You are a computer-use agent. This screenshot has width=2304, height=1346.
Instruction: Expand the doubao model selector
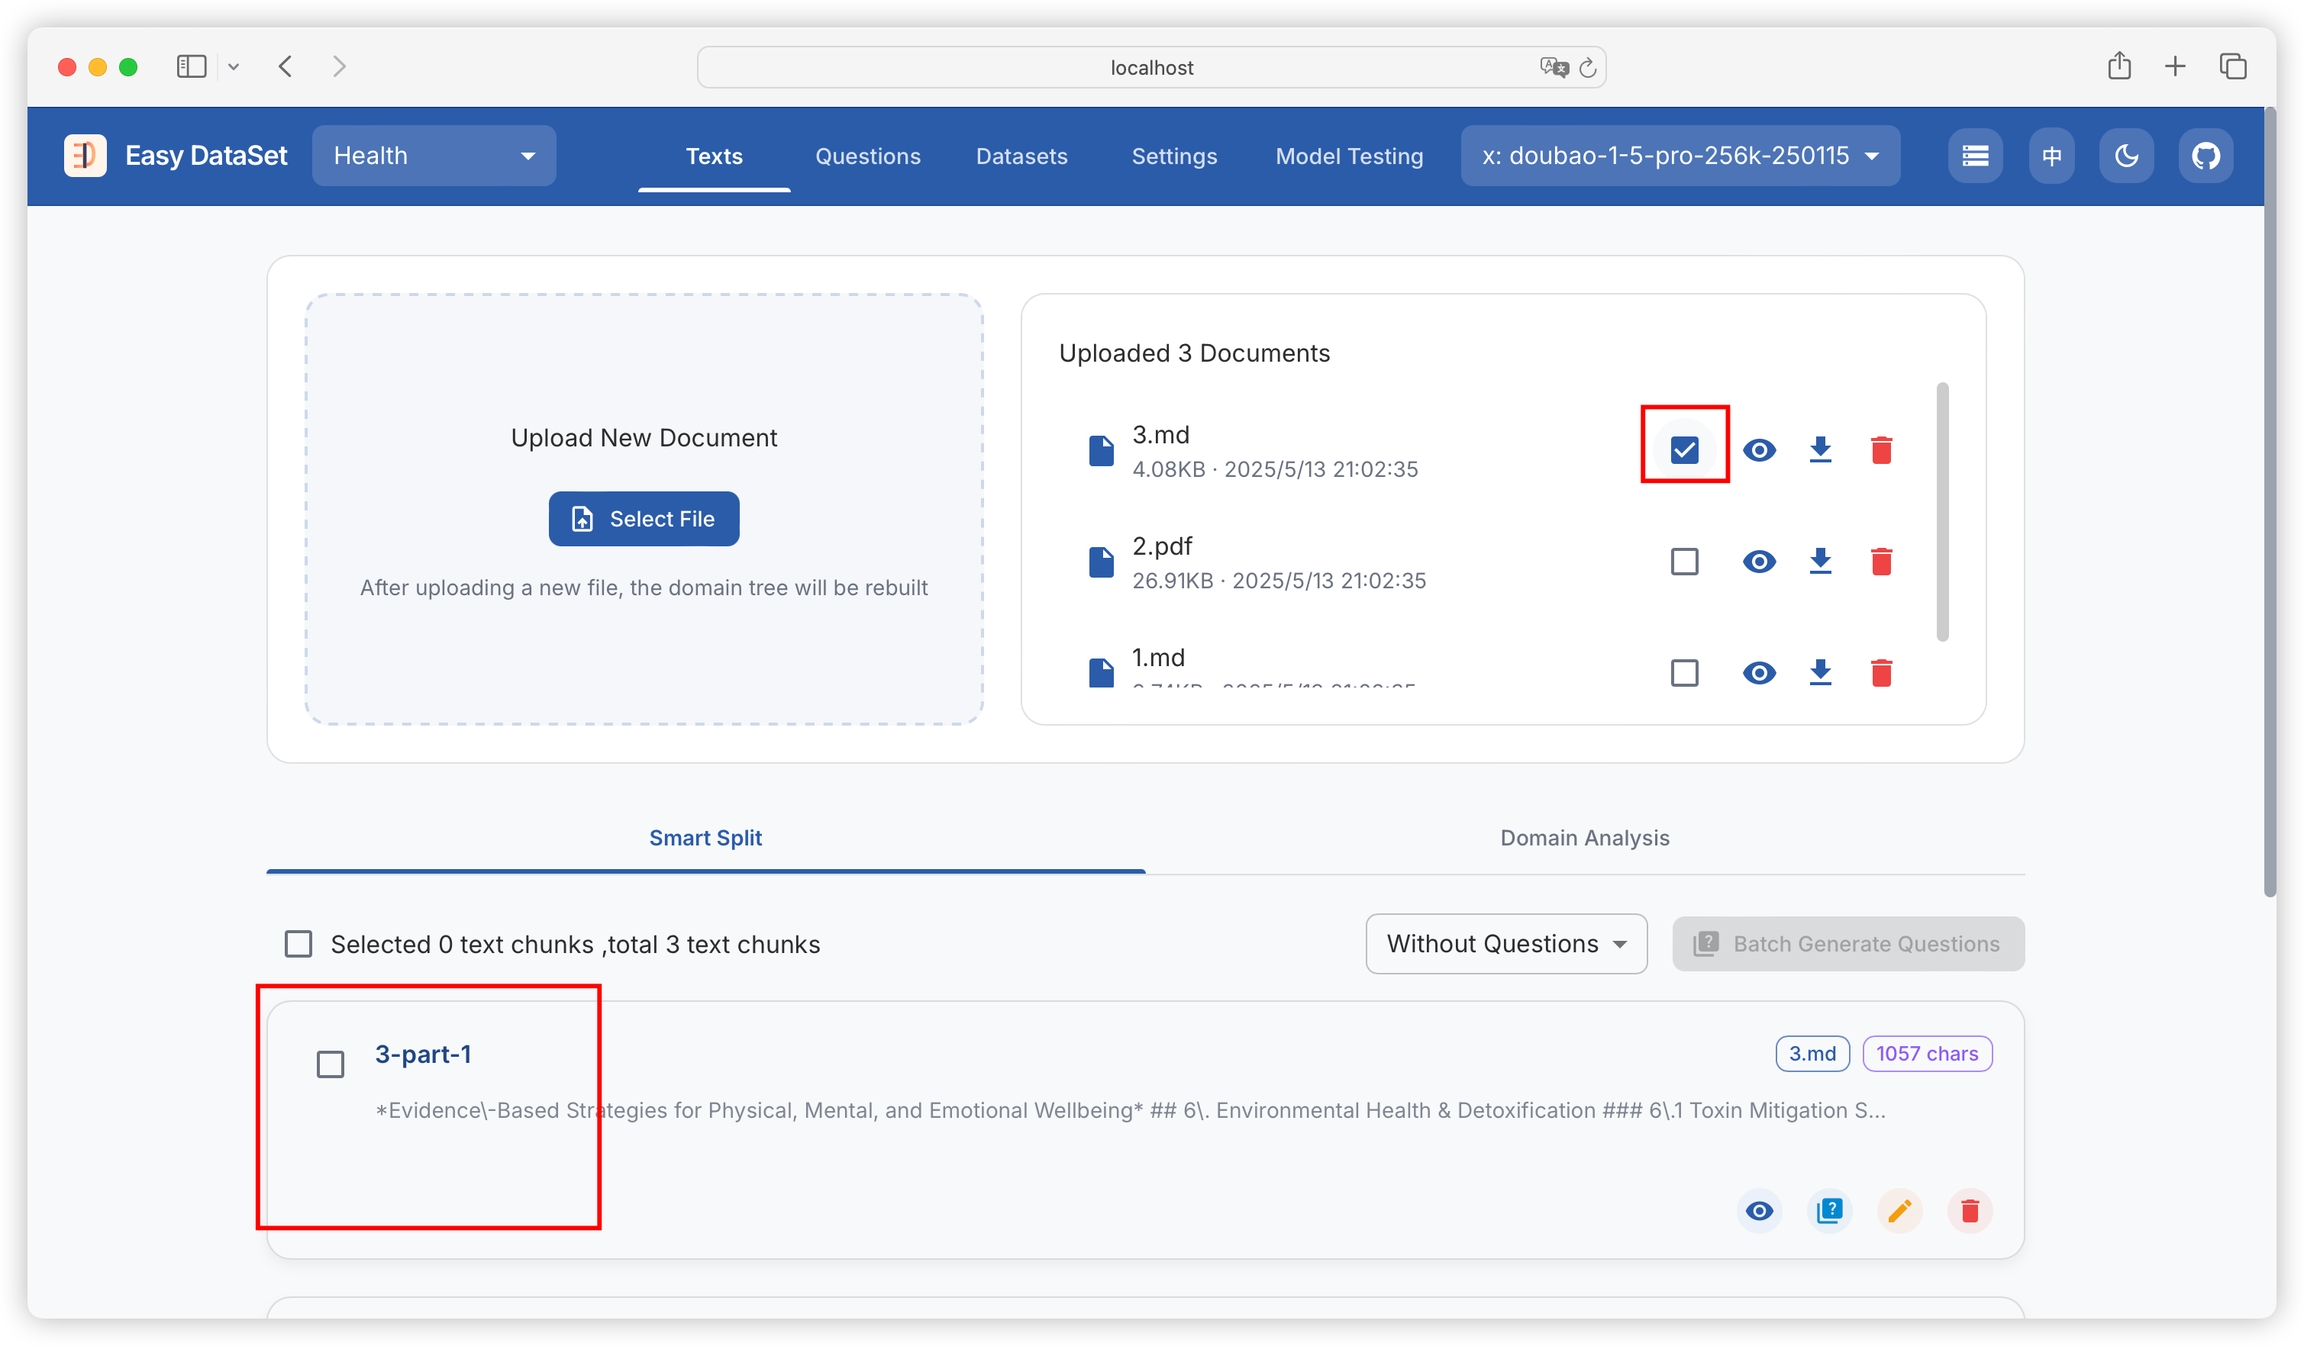1680,156
